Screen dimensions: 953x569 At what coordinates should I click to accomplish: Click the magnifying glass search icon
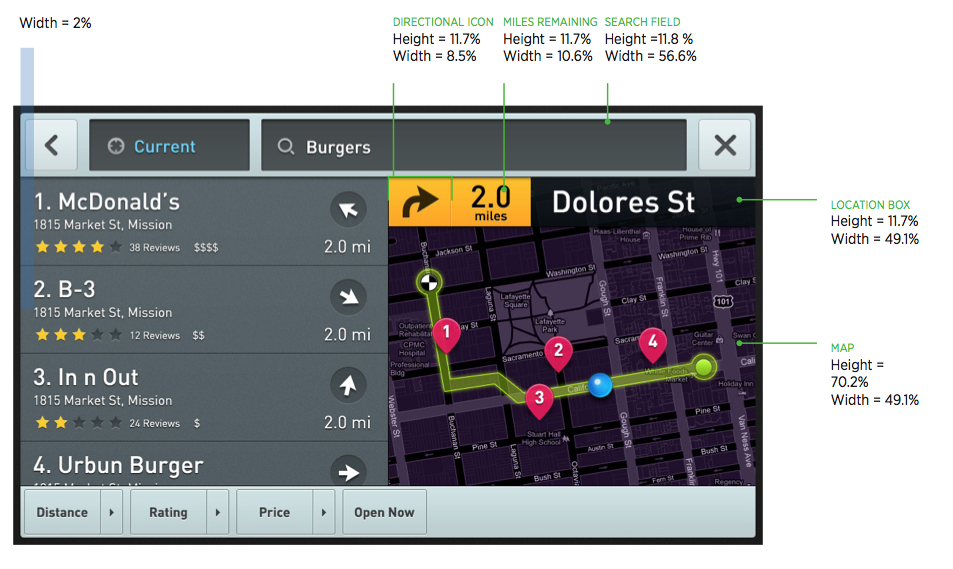click(x=286, y=147)
